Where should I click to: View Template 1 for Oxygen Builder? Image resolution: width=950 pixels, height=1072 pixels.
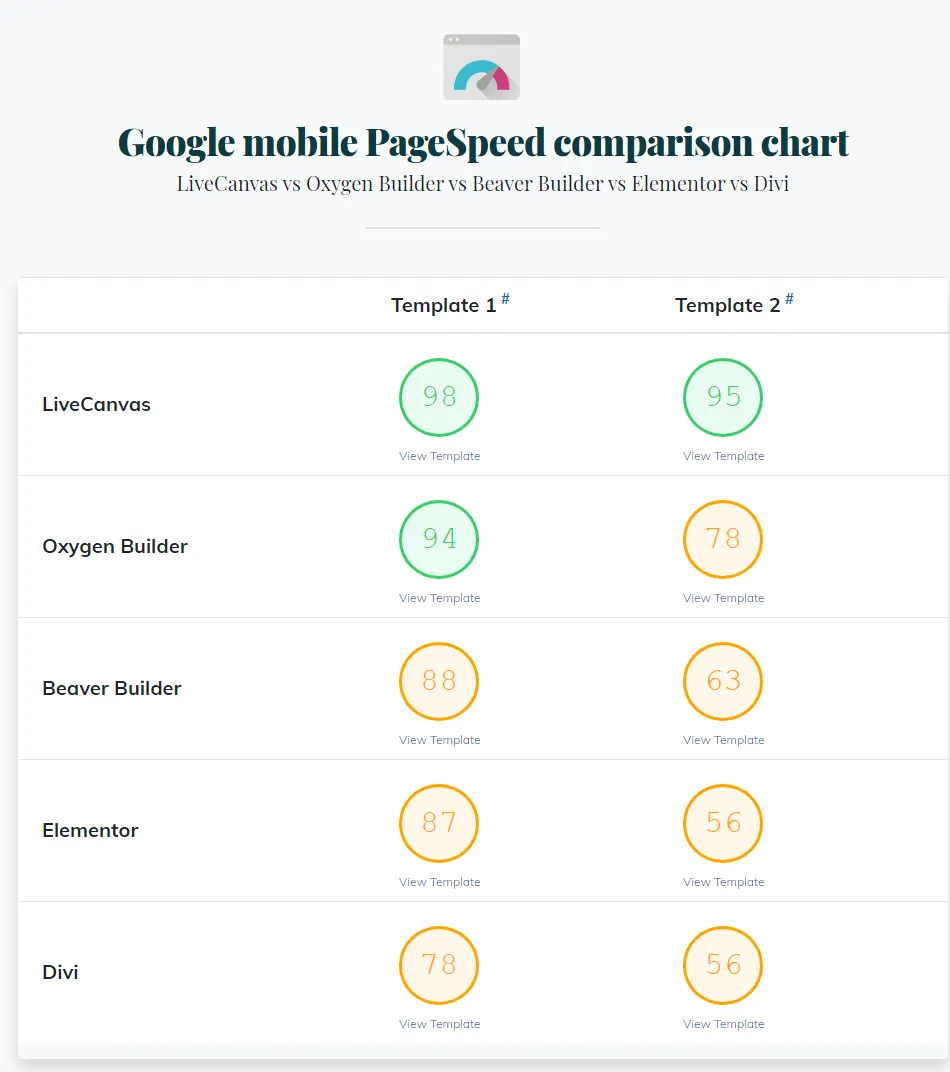(x=440, y=598)
